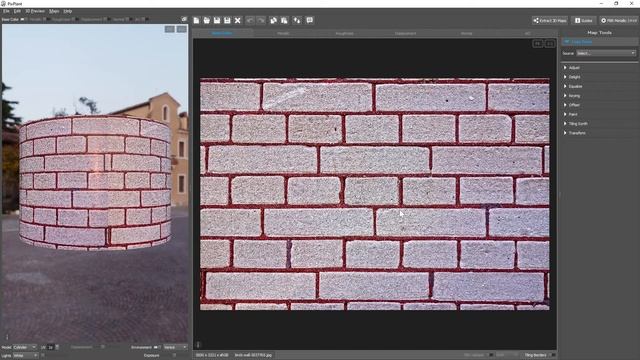Image resolution: width=640 pixels, height=360 pixels.
Task: Adjust the Displacement slider under 3D preview
Action: (102, 347)
